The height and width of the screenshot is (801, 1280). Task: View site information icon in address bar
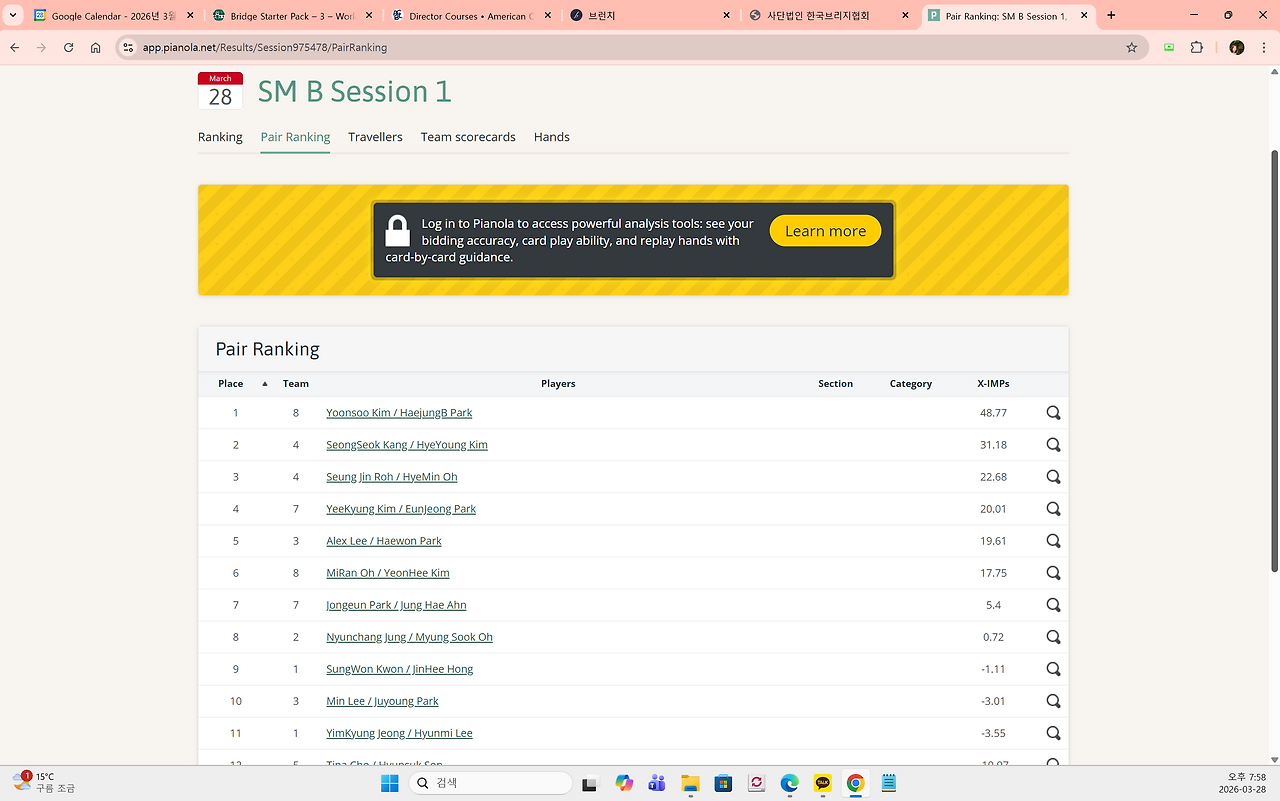(128, 47)
